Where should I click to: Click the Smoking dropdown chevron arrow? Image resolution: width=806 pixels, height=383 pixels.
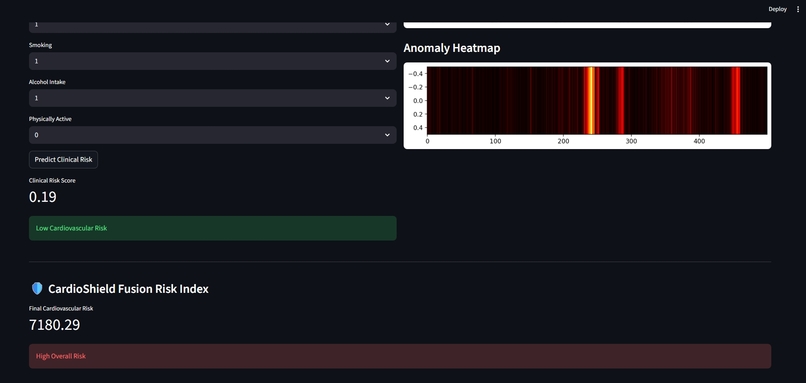click(387, 61)
